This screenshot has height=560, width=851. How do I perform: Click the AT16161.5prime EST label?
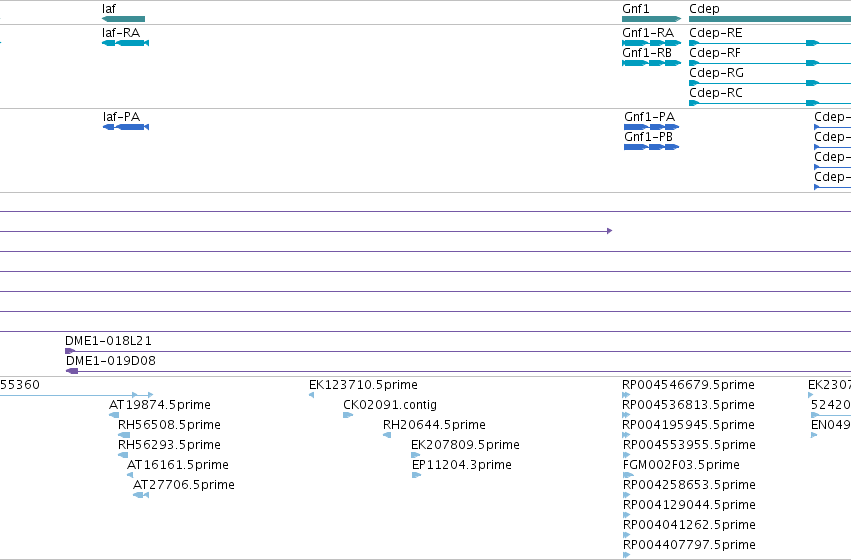(x=177, y=465)
